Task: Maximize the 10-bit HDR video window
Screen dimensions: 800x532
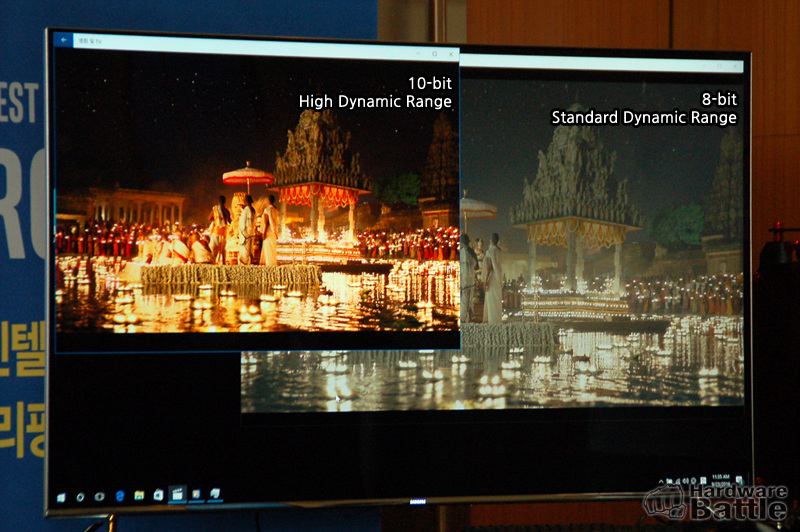Action: (434, 53)
